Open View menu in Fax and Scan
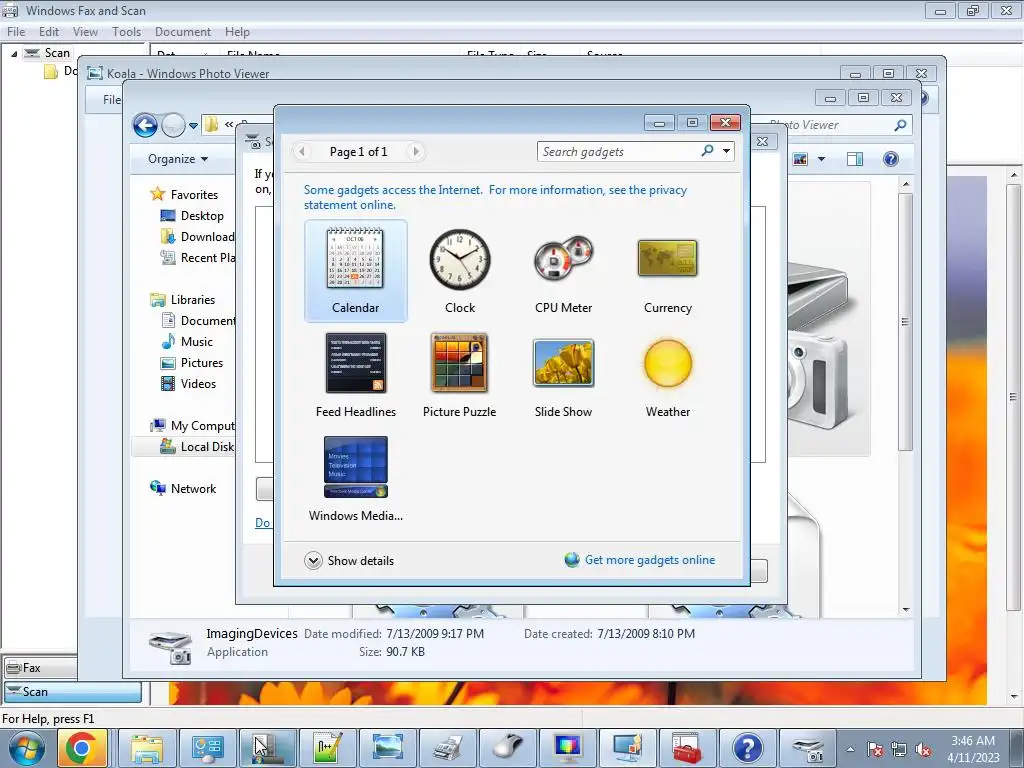 click(85, 31)
